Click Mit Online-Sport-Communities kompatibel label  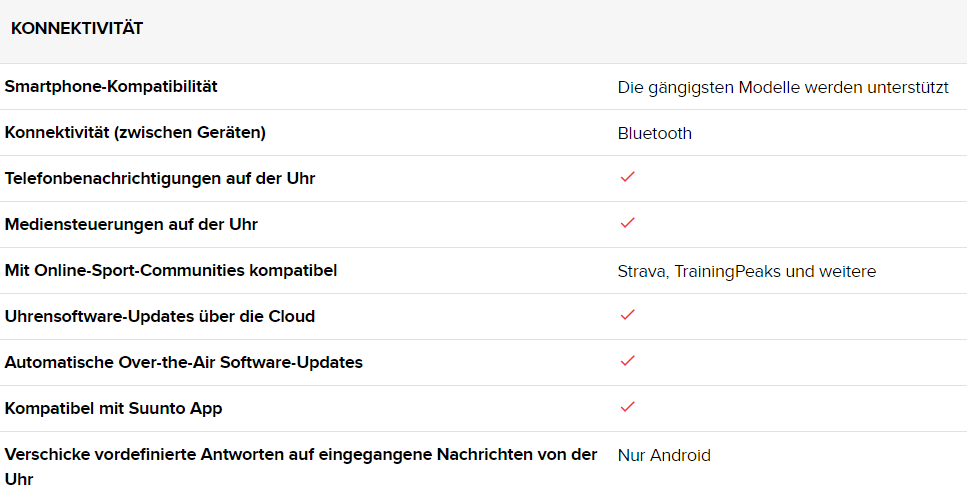pos(170,271)
